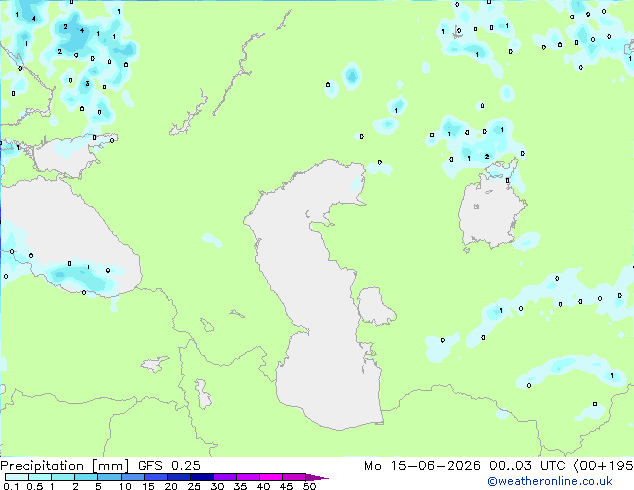Click the Precipitation [mm] title text

point(64,466)
